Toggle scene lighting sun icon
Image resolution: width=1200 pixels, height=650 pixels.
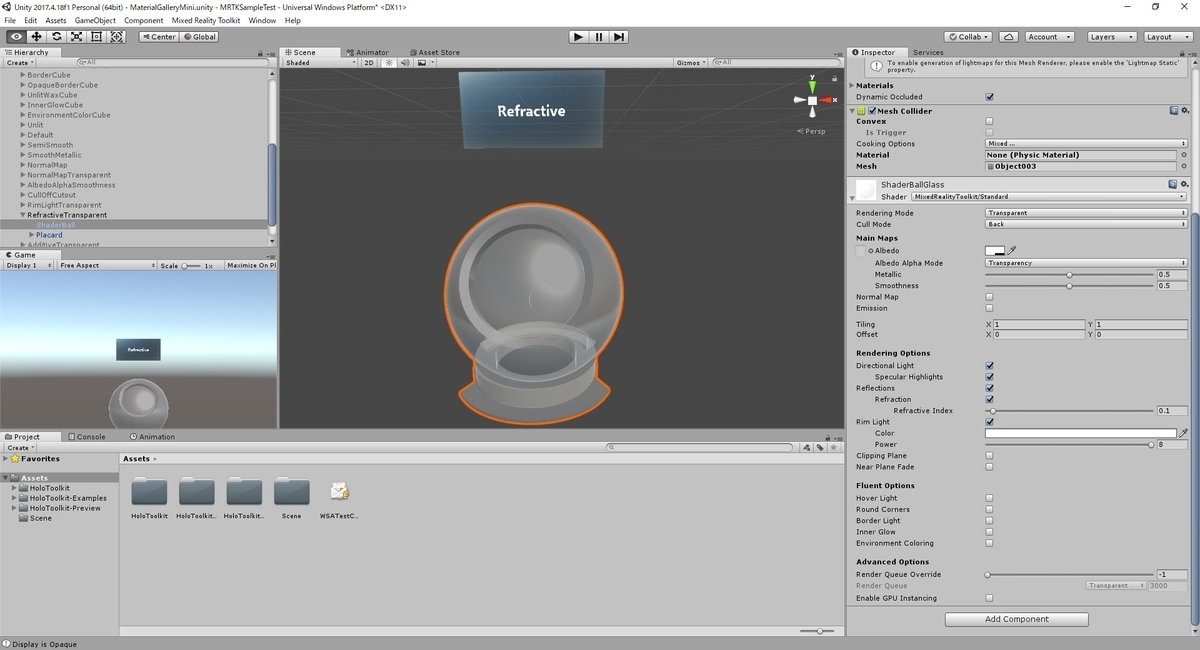point(390,62)
